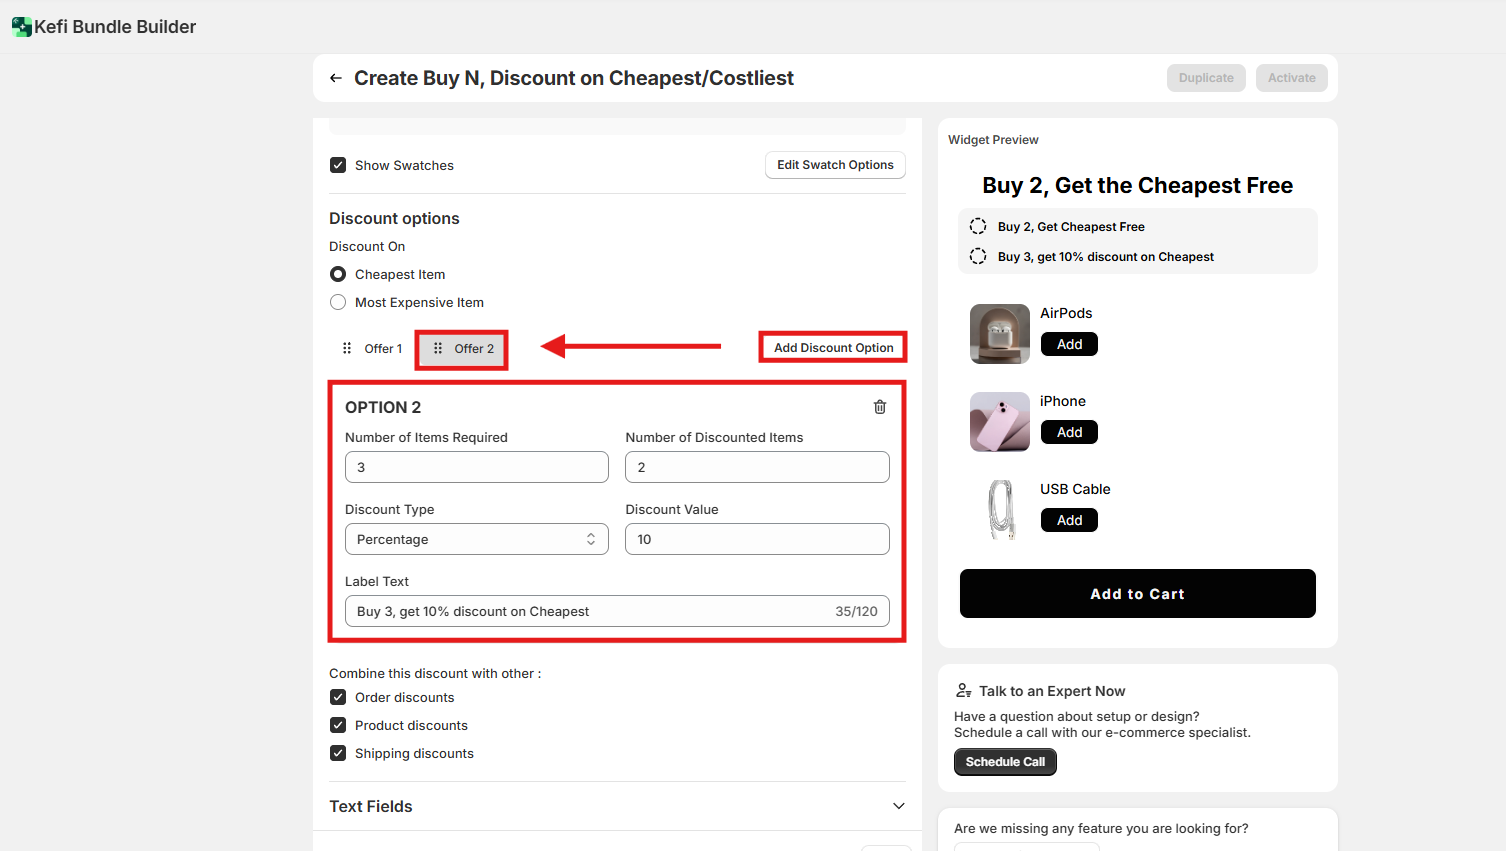Click the Add Discount Option button

(x=833, y=348)
